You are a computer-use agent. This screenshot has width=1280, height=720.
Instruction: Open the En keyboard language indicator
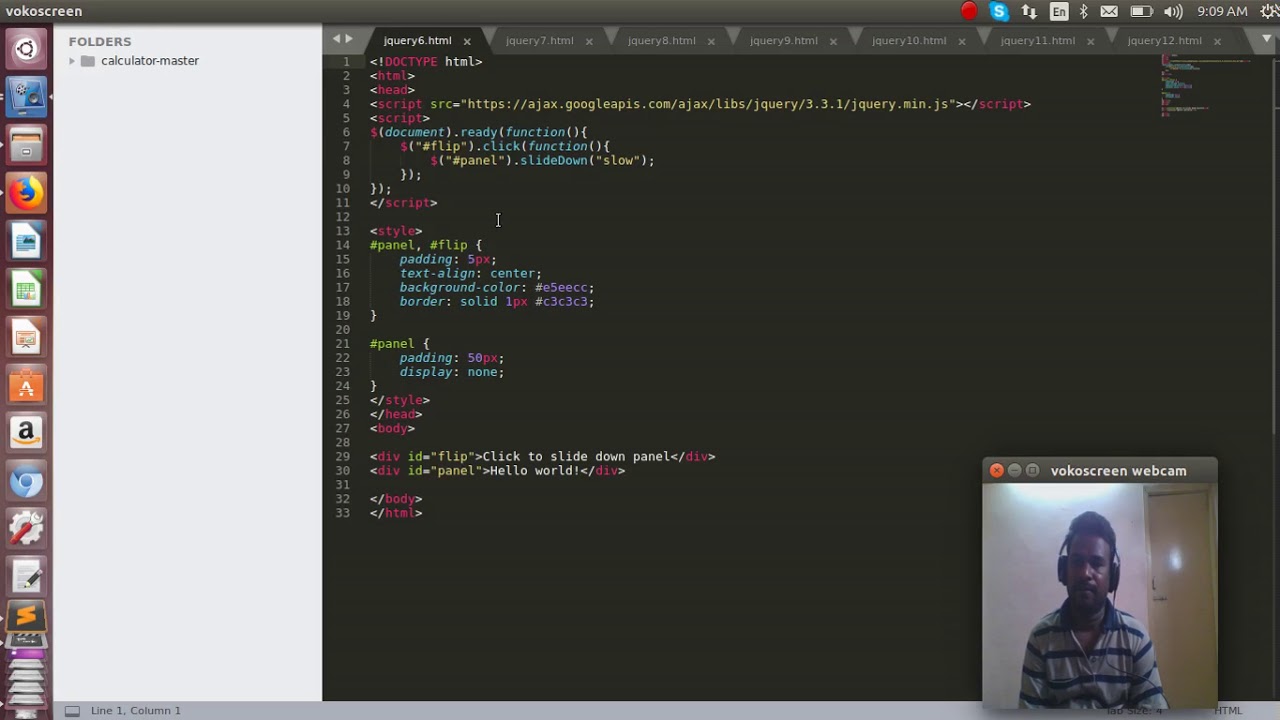(1059, 11)
